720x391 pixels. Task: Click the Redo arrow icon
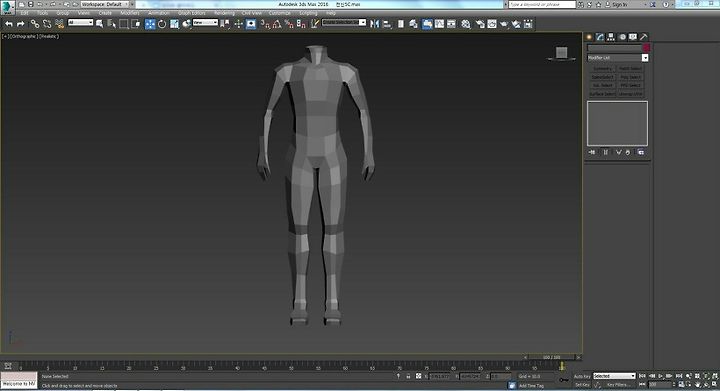tap(20, 24)
